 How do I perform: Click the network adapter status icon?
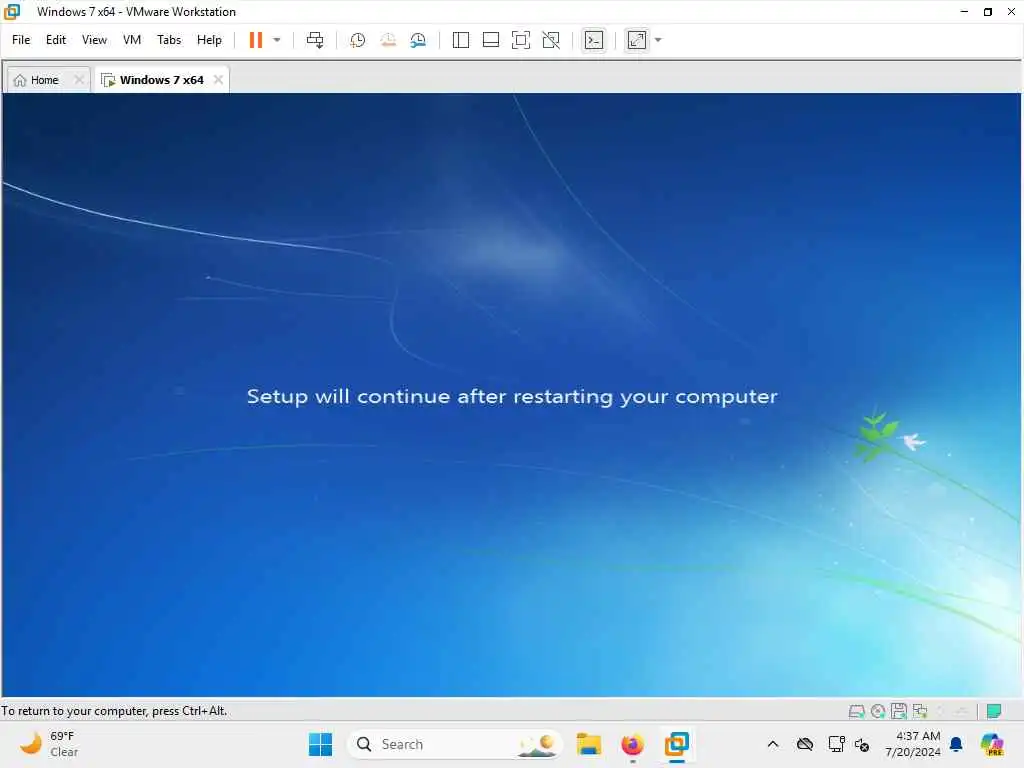point(920,711)
